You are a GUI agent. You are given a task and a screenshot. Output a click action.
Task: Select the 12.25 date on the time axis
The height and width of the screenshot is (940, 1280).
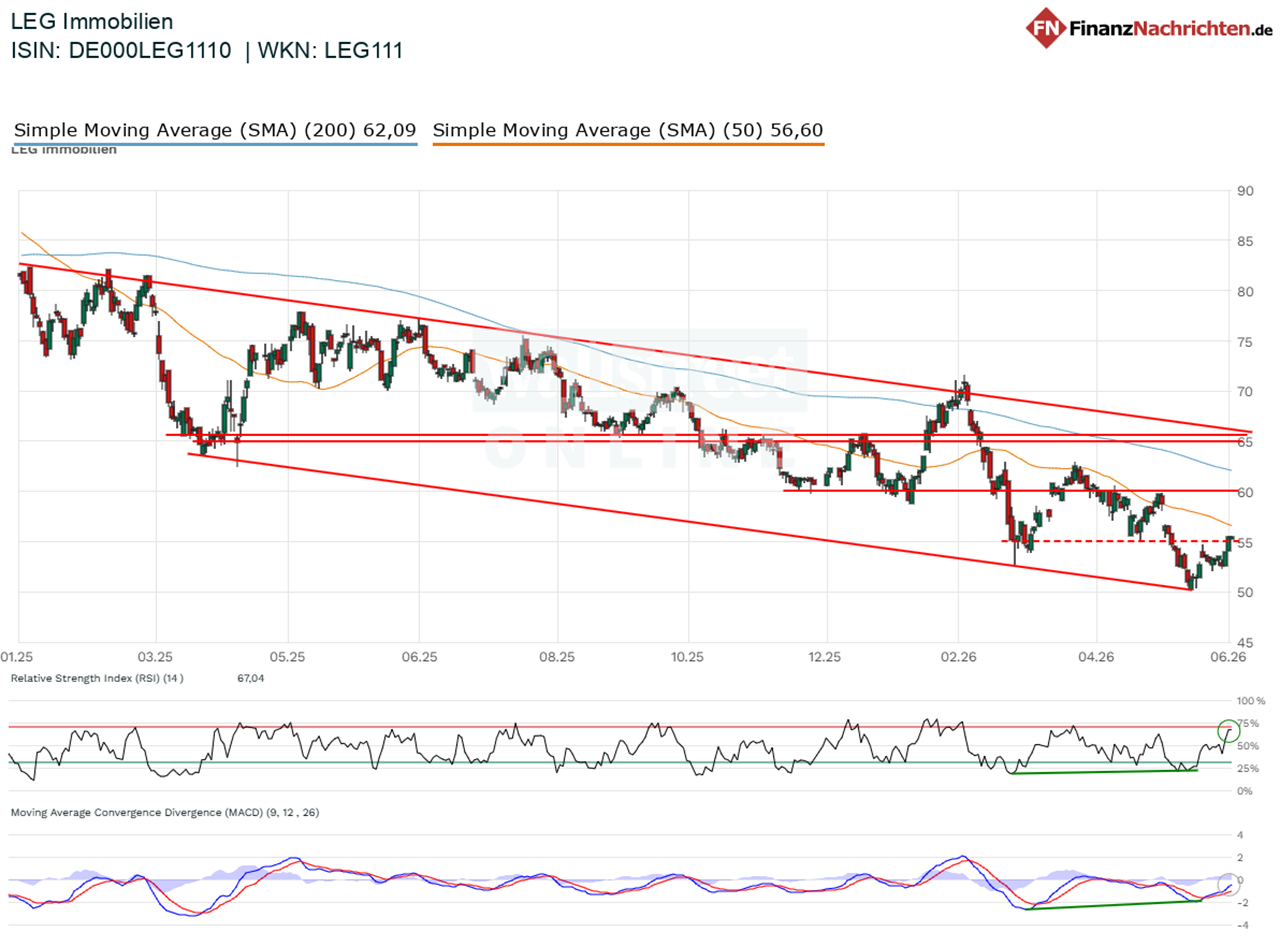(825, 657)
